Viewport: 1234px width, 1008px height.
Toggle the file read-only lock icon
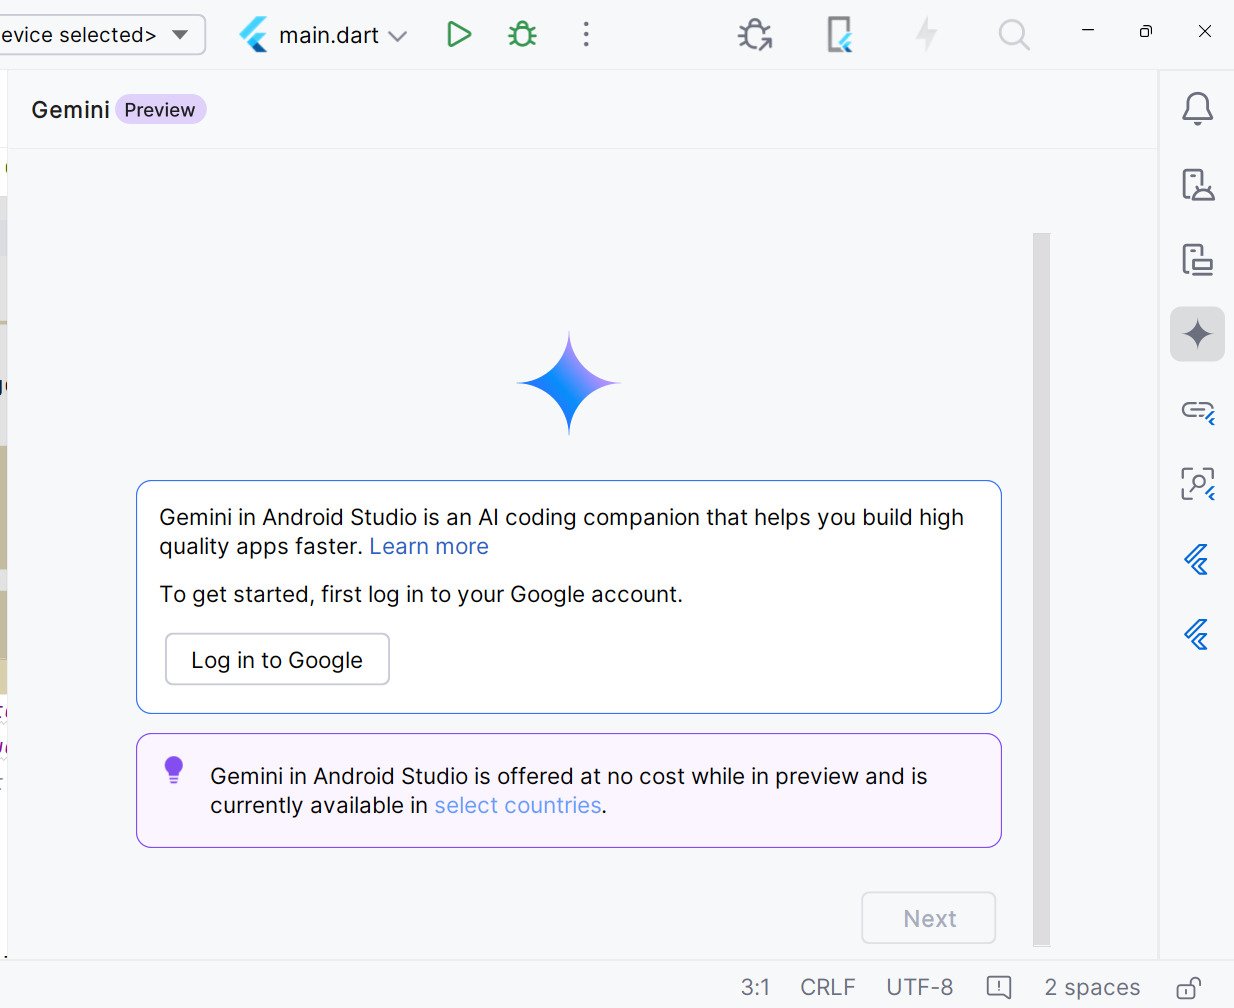tap(1188, 988)
